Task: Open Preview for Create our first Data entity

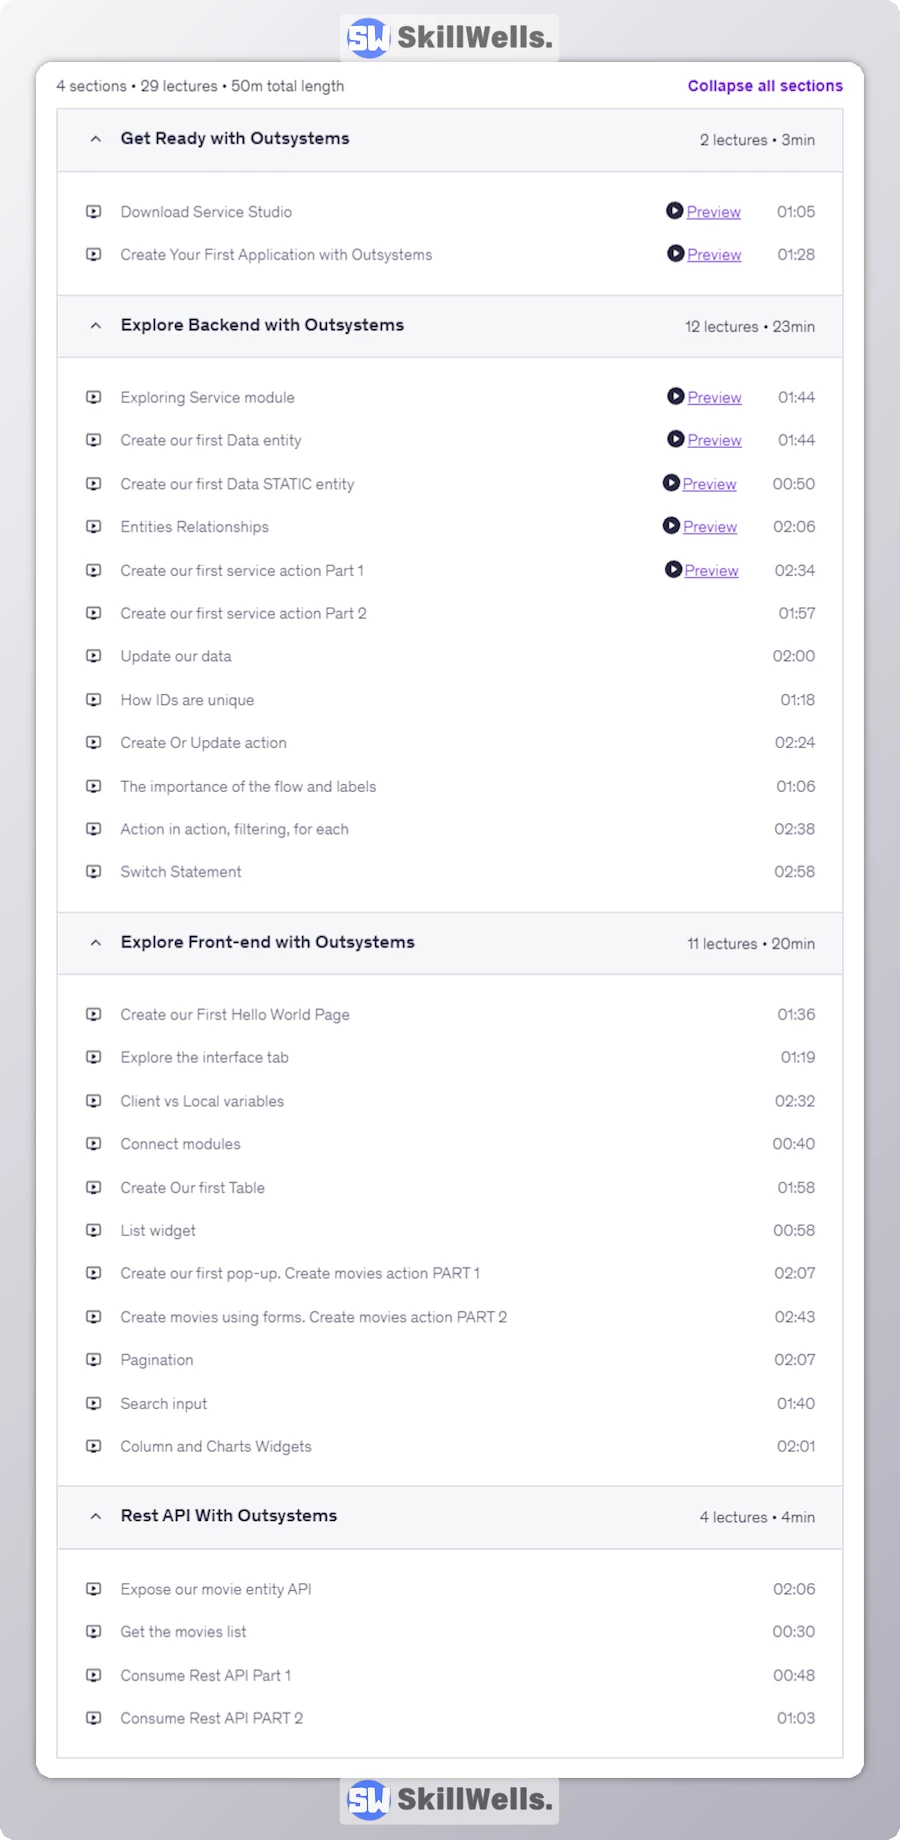Action: click(715, 440)
